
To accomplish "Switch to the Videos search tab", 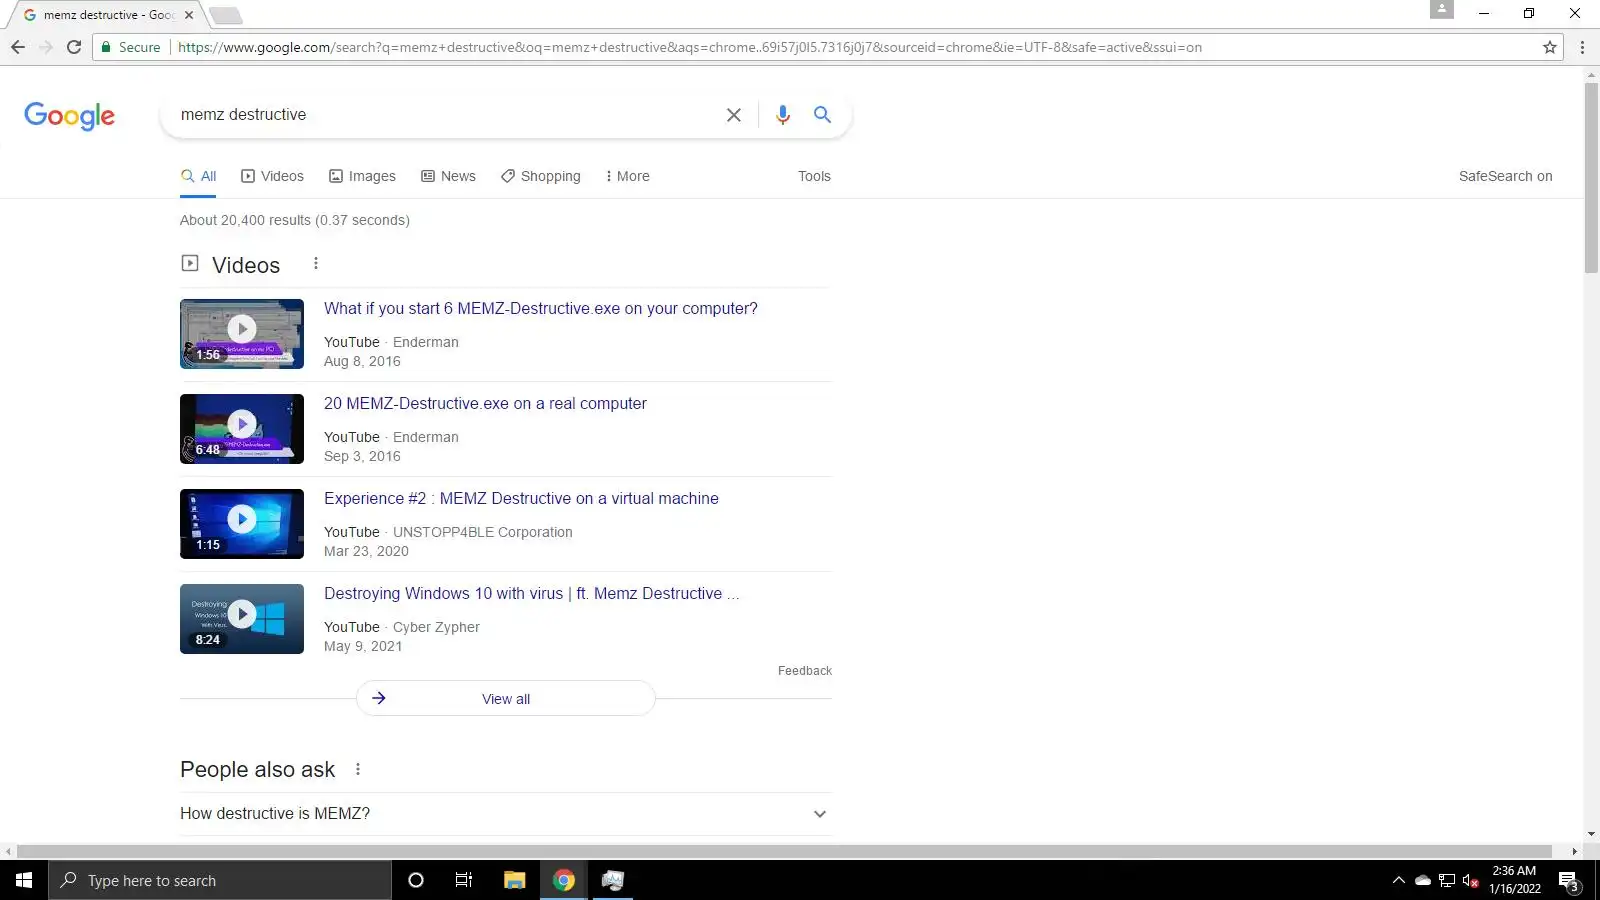I will [x=272, y=176].
